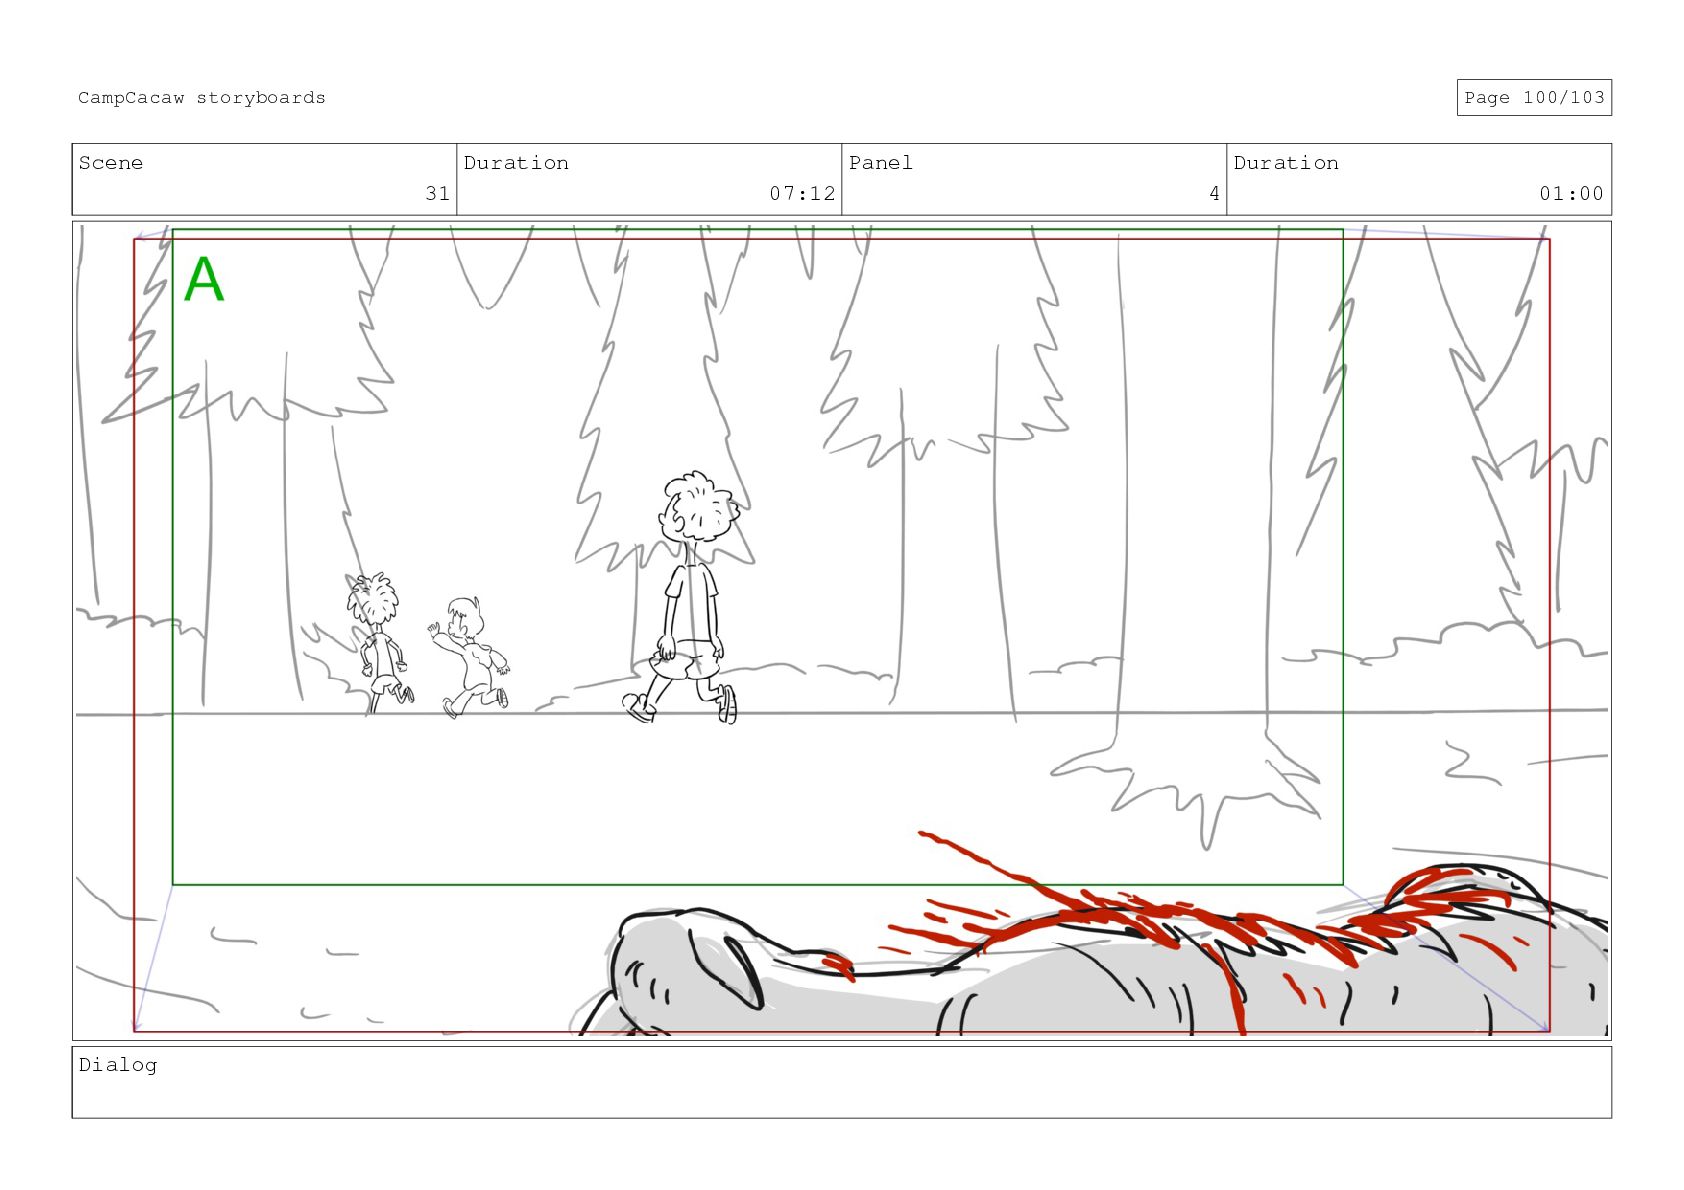Click the 'Panel' header label
The image size is (1684, 1190).
(x=881, y=163)
